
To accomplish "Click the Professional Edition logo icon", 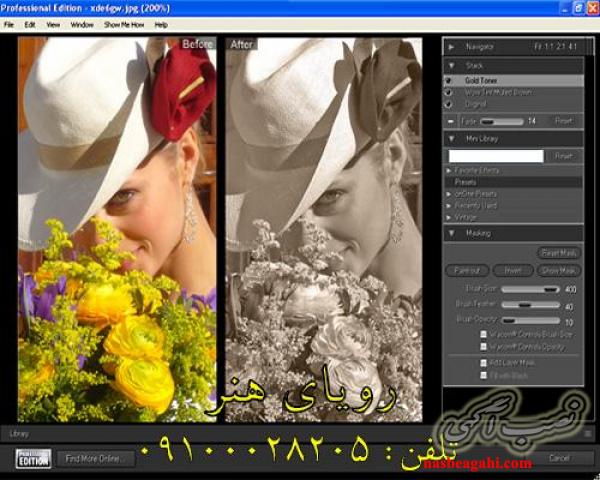I will point(33,458).
